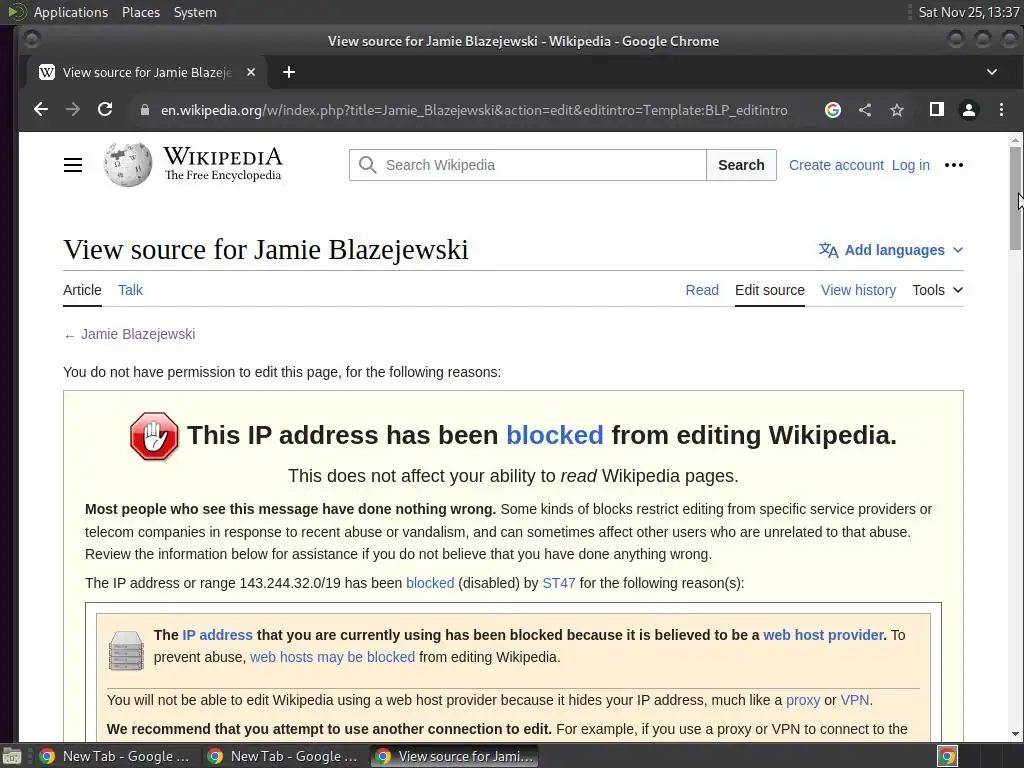Viewport: 1024px width, 768px height.
Task: Click the Applications menu logo icon
Action: coord(16,12)
